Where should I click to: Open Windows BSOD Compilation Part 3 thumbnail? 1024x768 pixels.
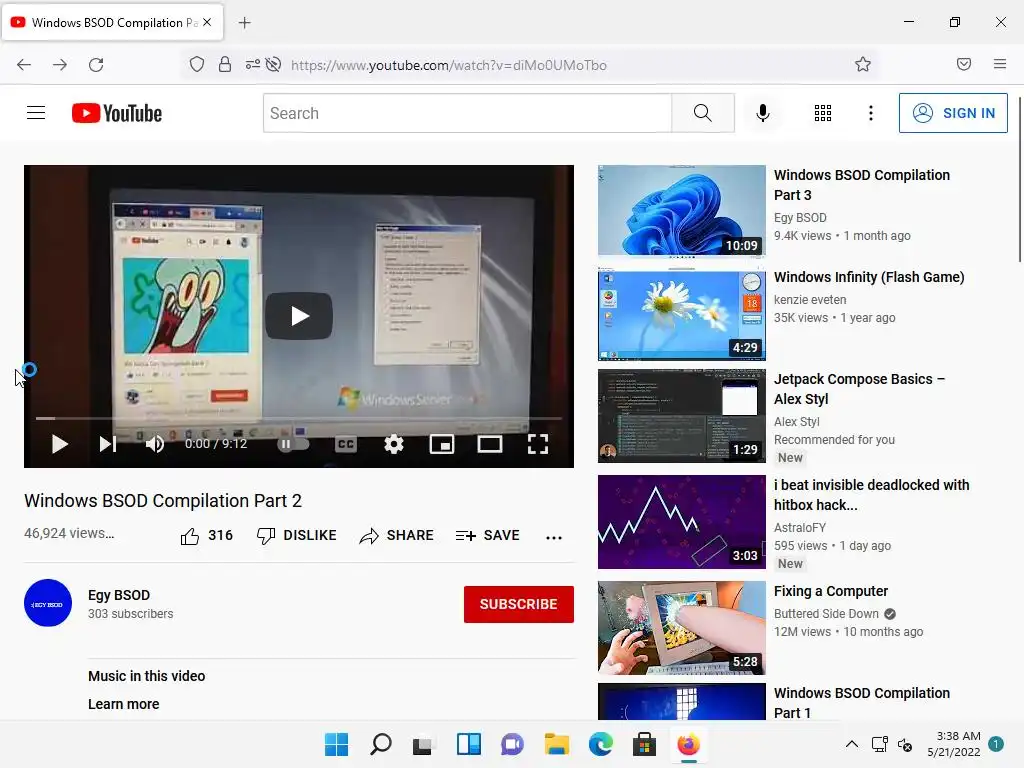[681, 210]
